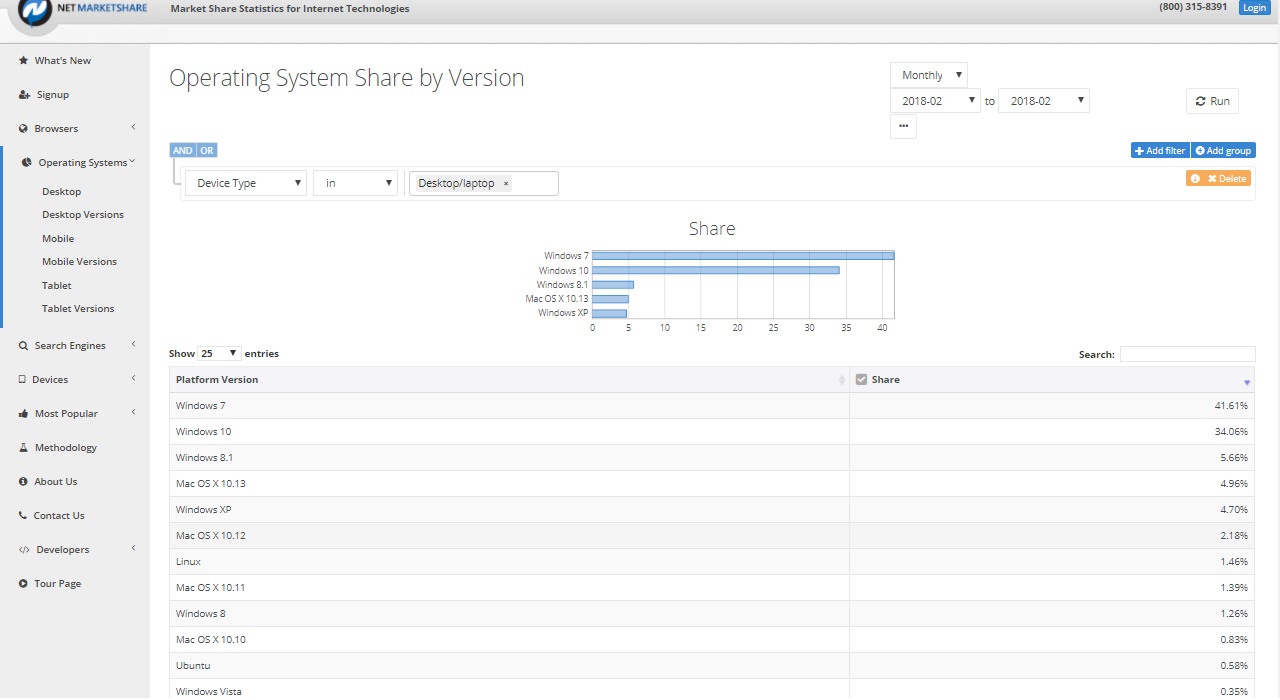Click the pie chart icon beside Operating Systems

[28, 163]
